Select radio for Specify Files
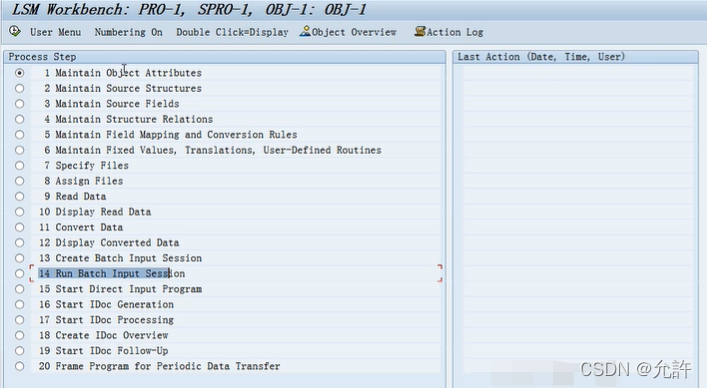The height and width of the screenshot is (388, 707). pyautogui.click(x=19, y=165)
